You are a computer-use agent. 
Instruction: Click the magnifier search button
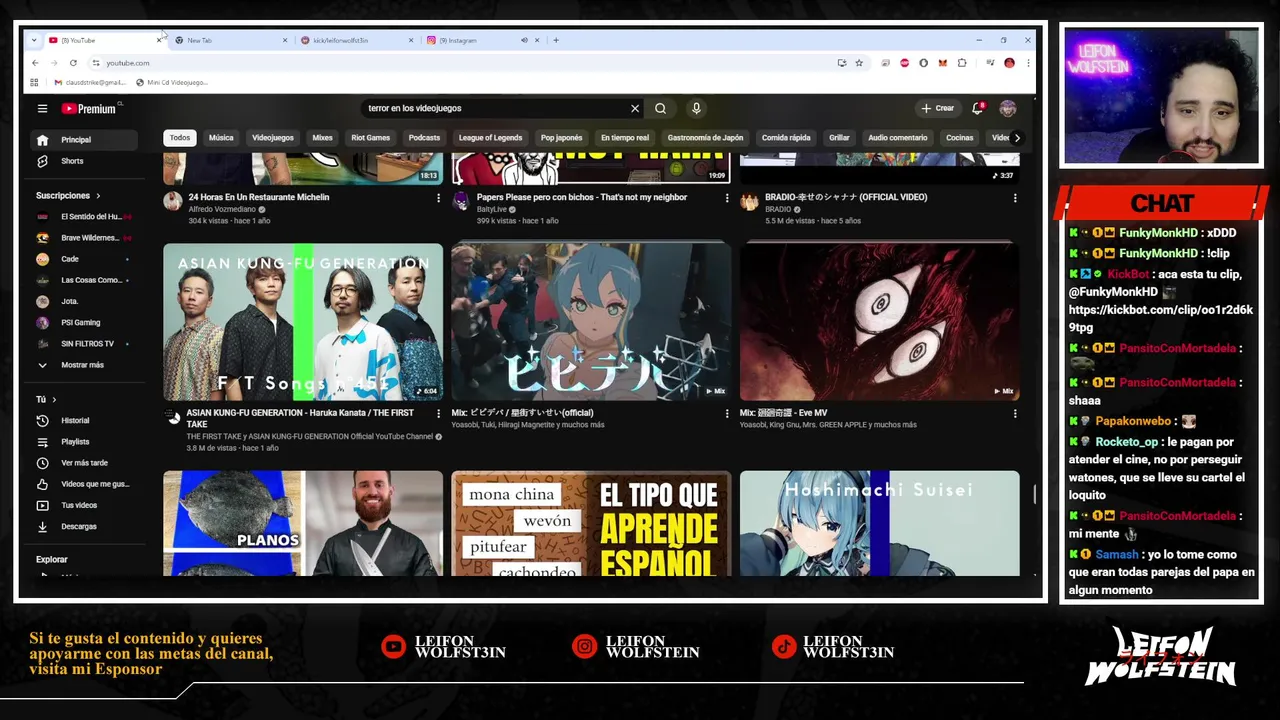click(x=660, y=108)
